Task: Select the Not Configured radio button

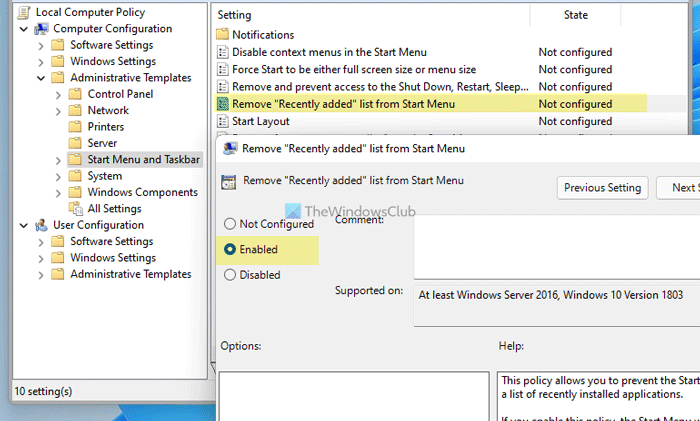Action: pyautogui.click(x=231, y=224)
